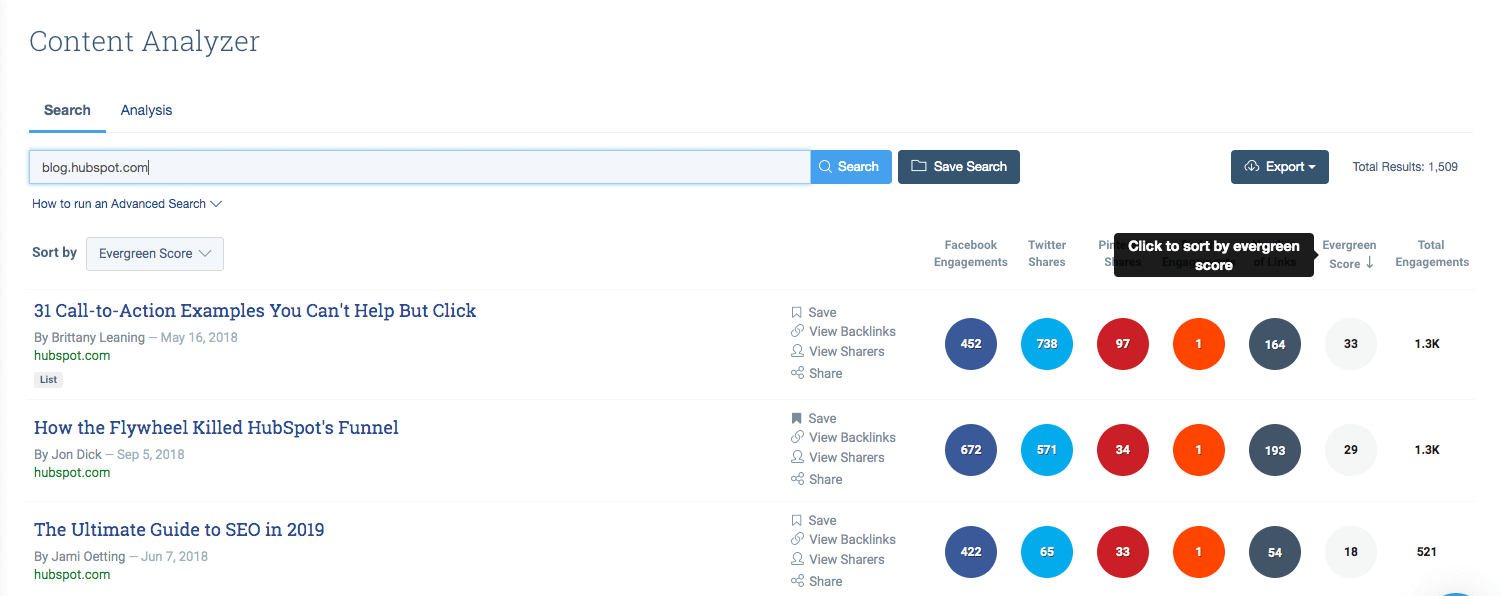This screenshot has height=596, width=1504.
Task: Click the folder icon in Save Search button
Action: [x=918, y=167]
